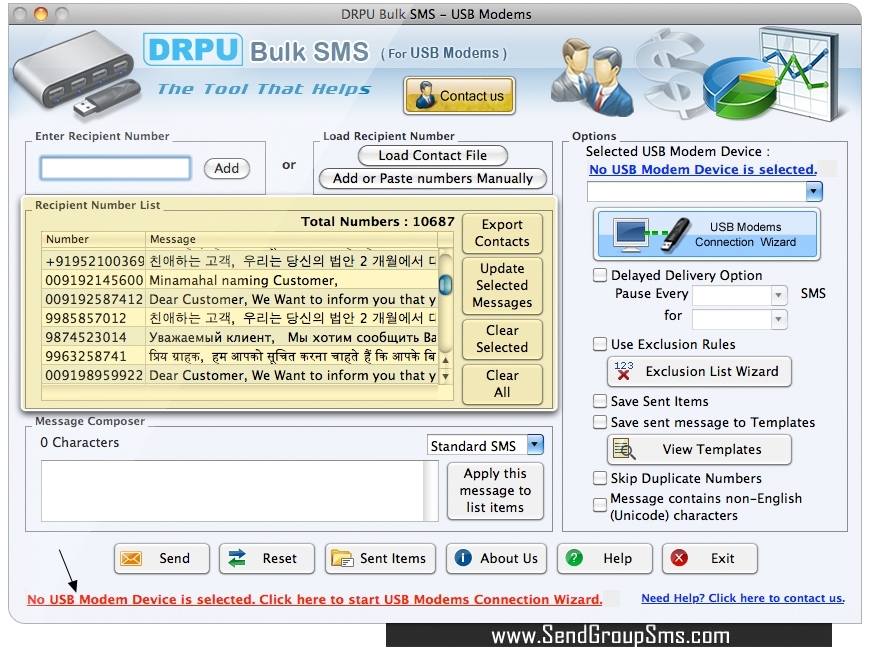Viewport: 870px width, 649px height.
Task: Click the Contact us person icon
Action: [x=425, y=95]
